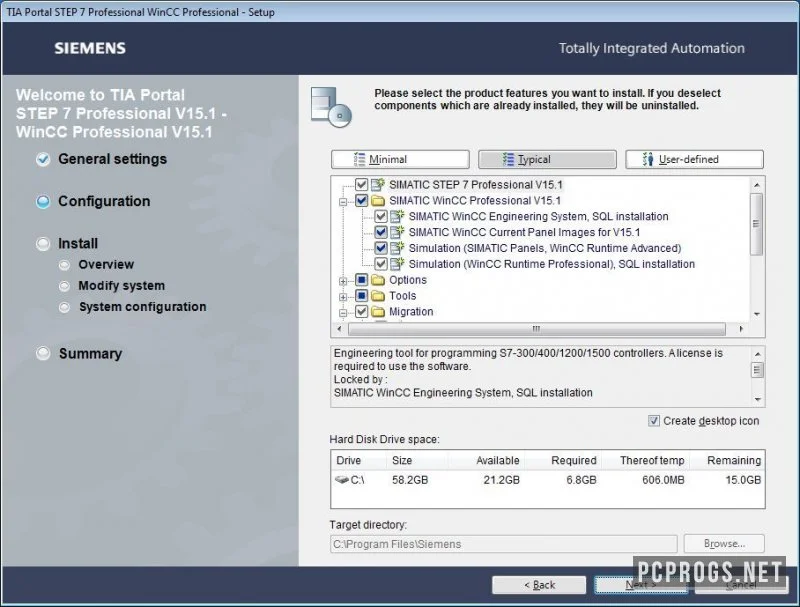Go to Summary step

(x=90, y=353)
